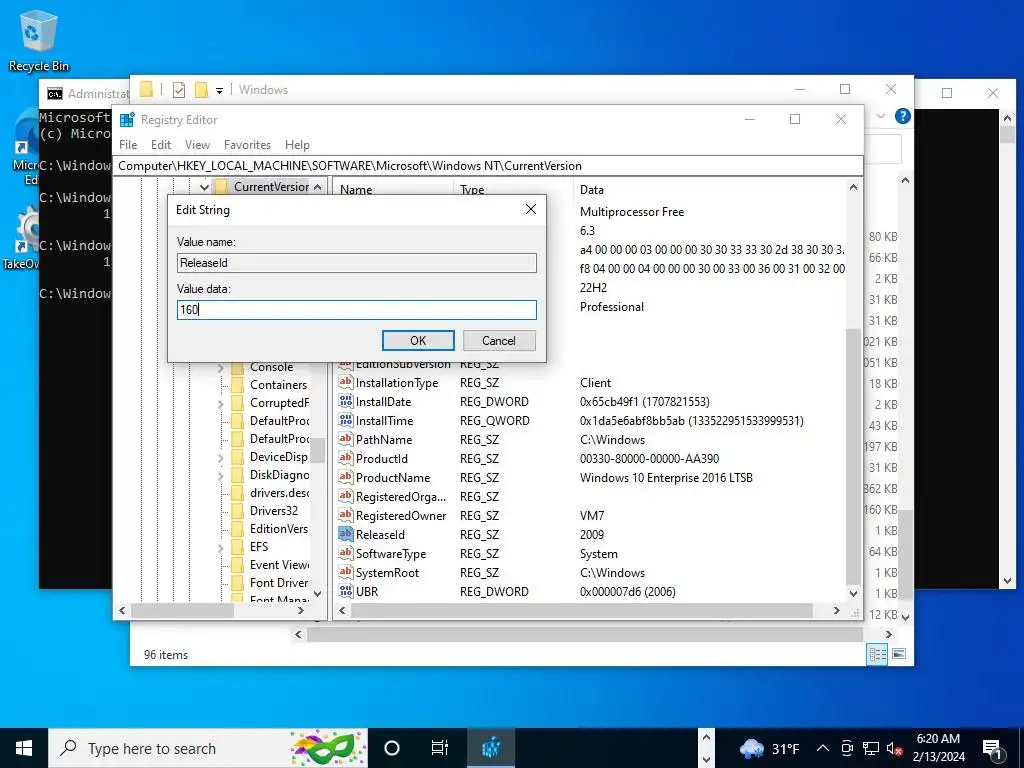
Task: Open the File menu in Registry Editor
Action: point(128,145)
